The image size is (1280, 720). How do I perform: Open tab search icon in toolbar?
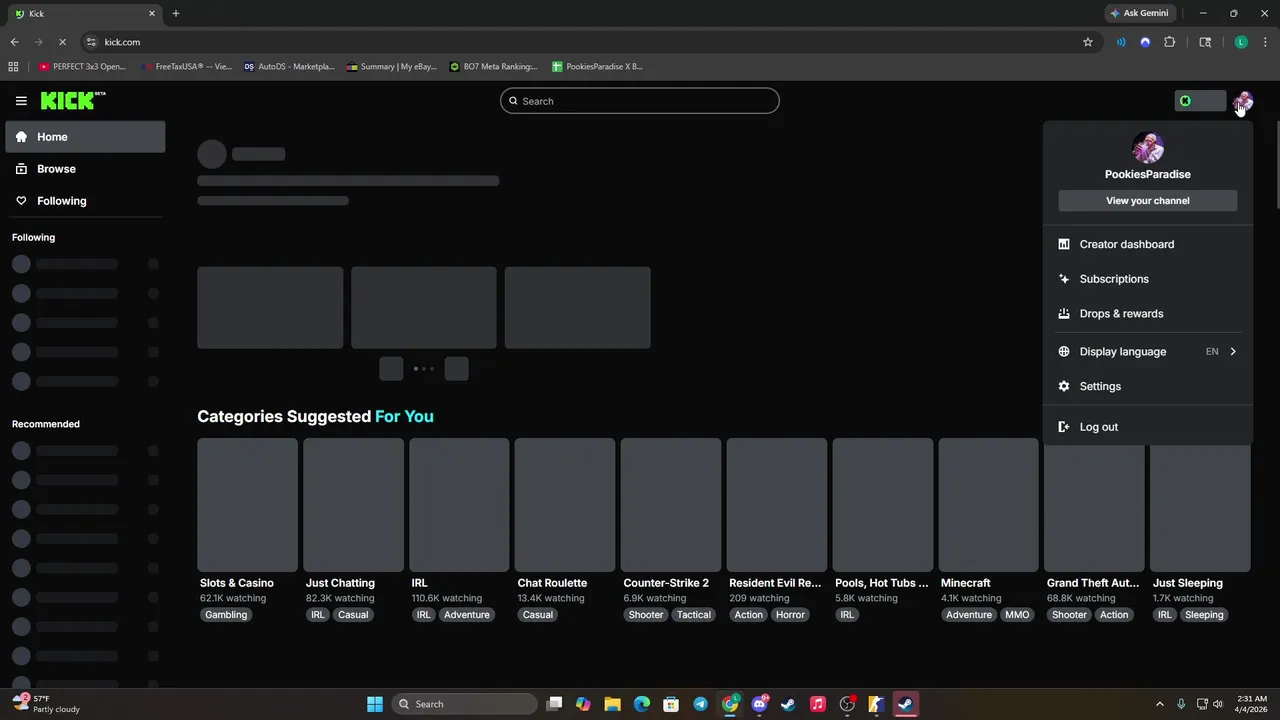pos(1205,42)
